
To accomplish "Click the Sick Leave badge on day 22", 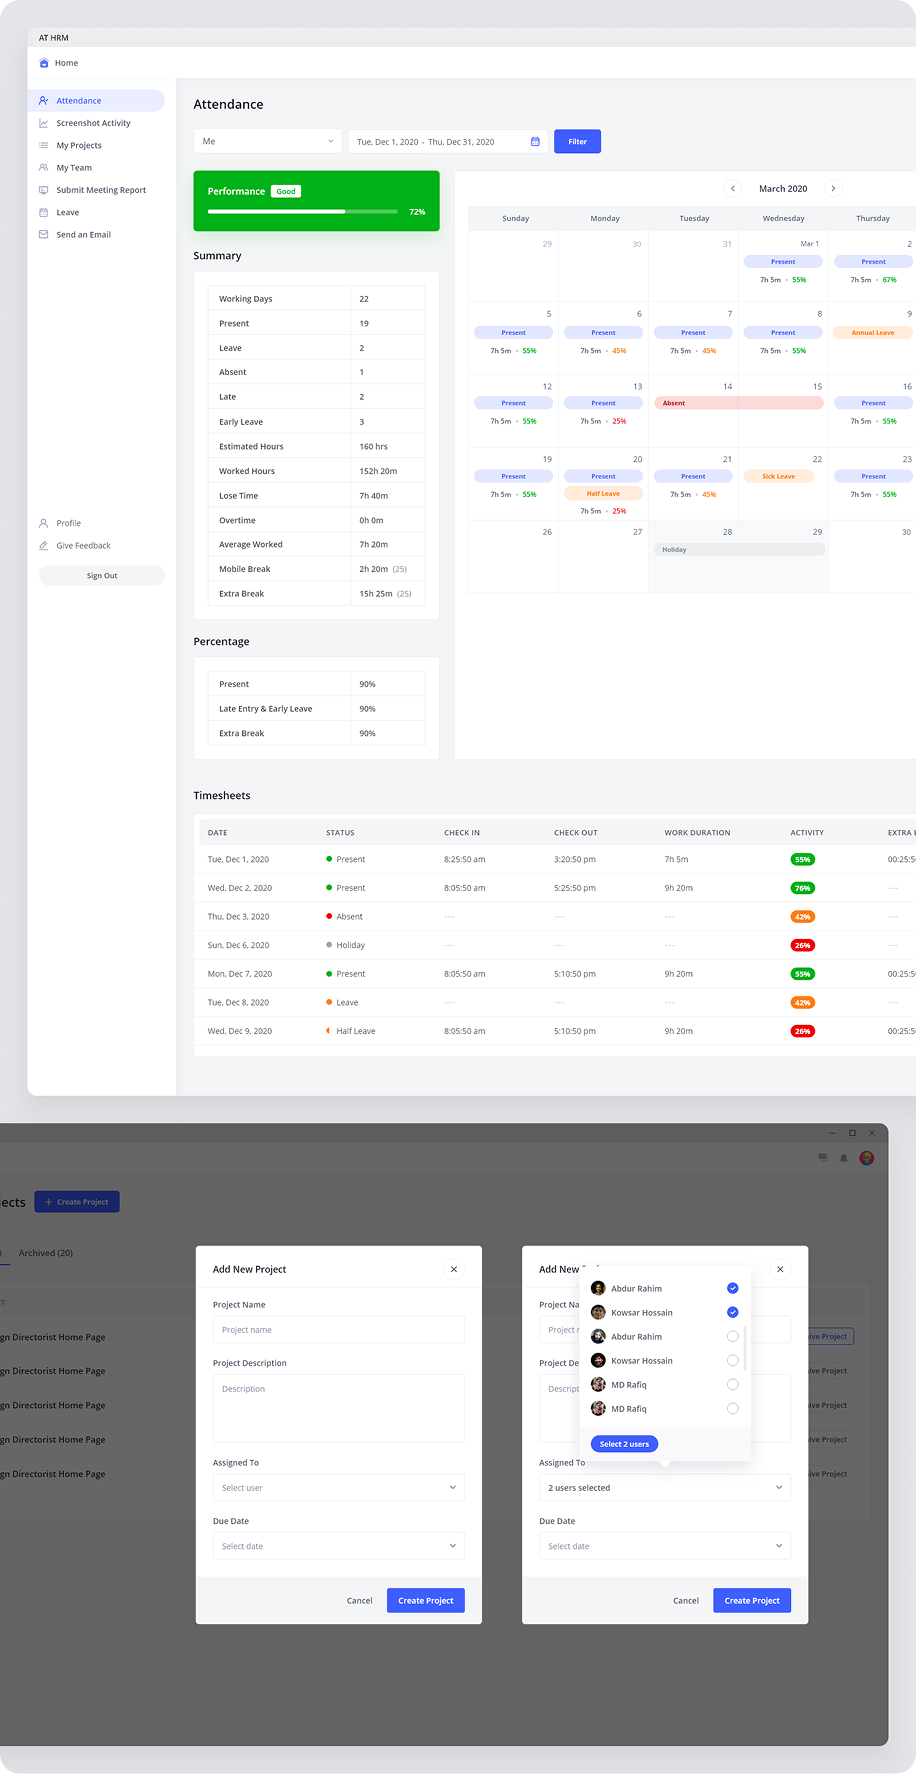I will pyautogui.click(x=779, y=477).
